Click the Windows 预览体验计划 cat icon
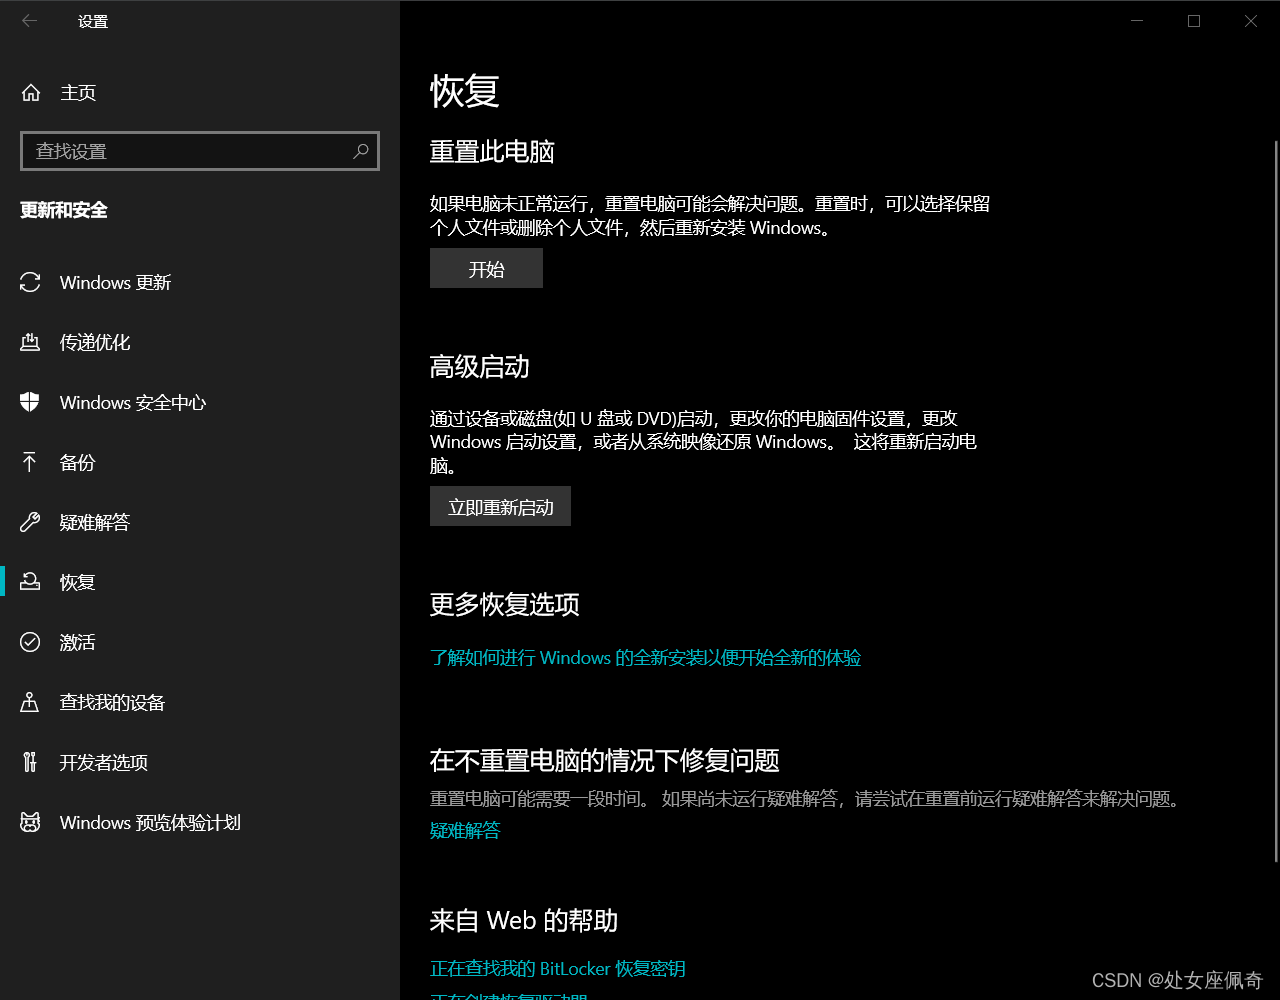The width and height of the screenshot is (1280, 1000). 30,822
